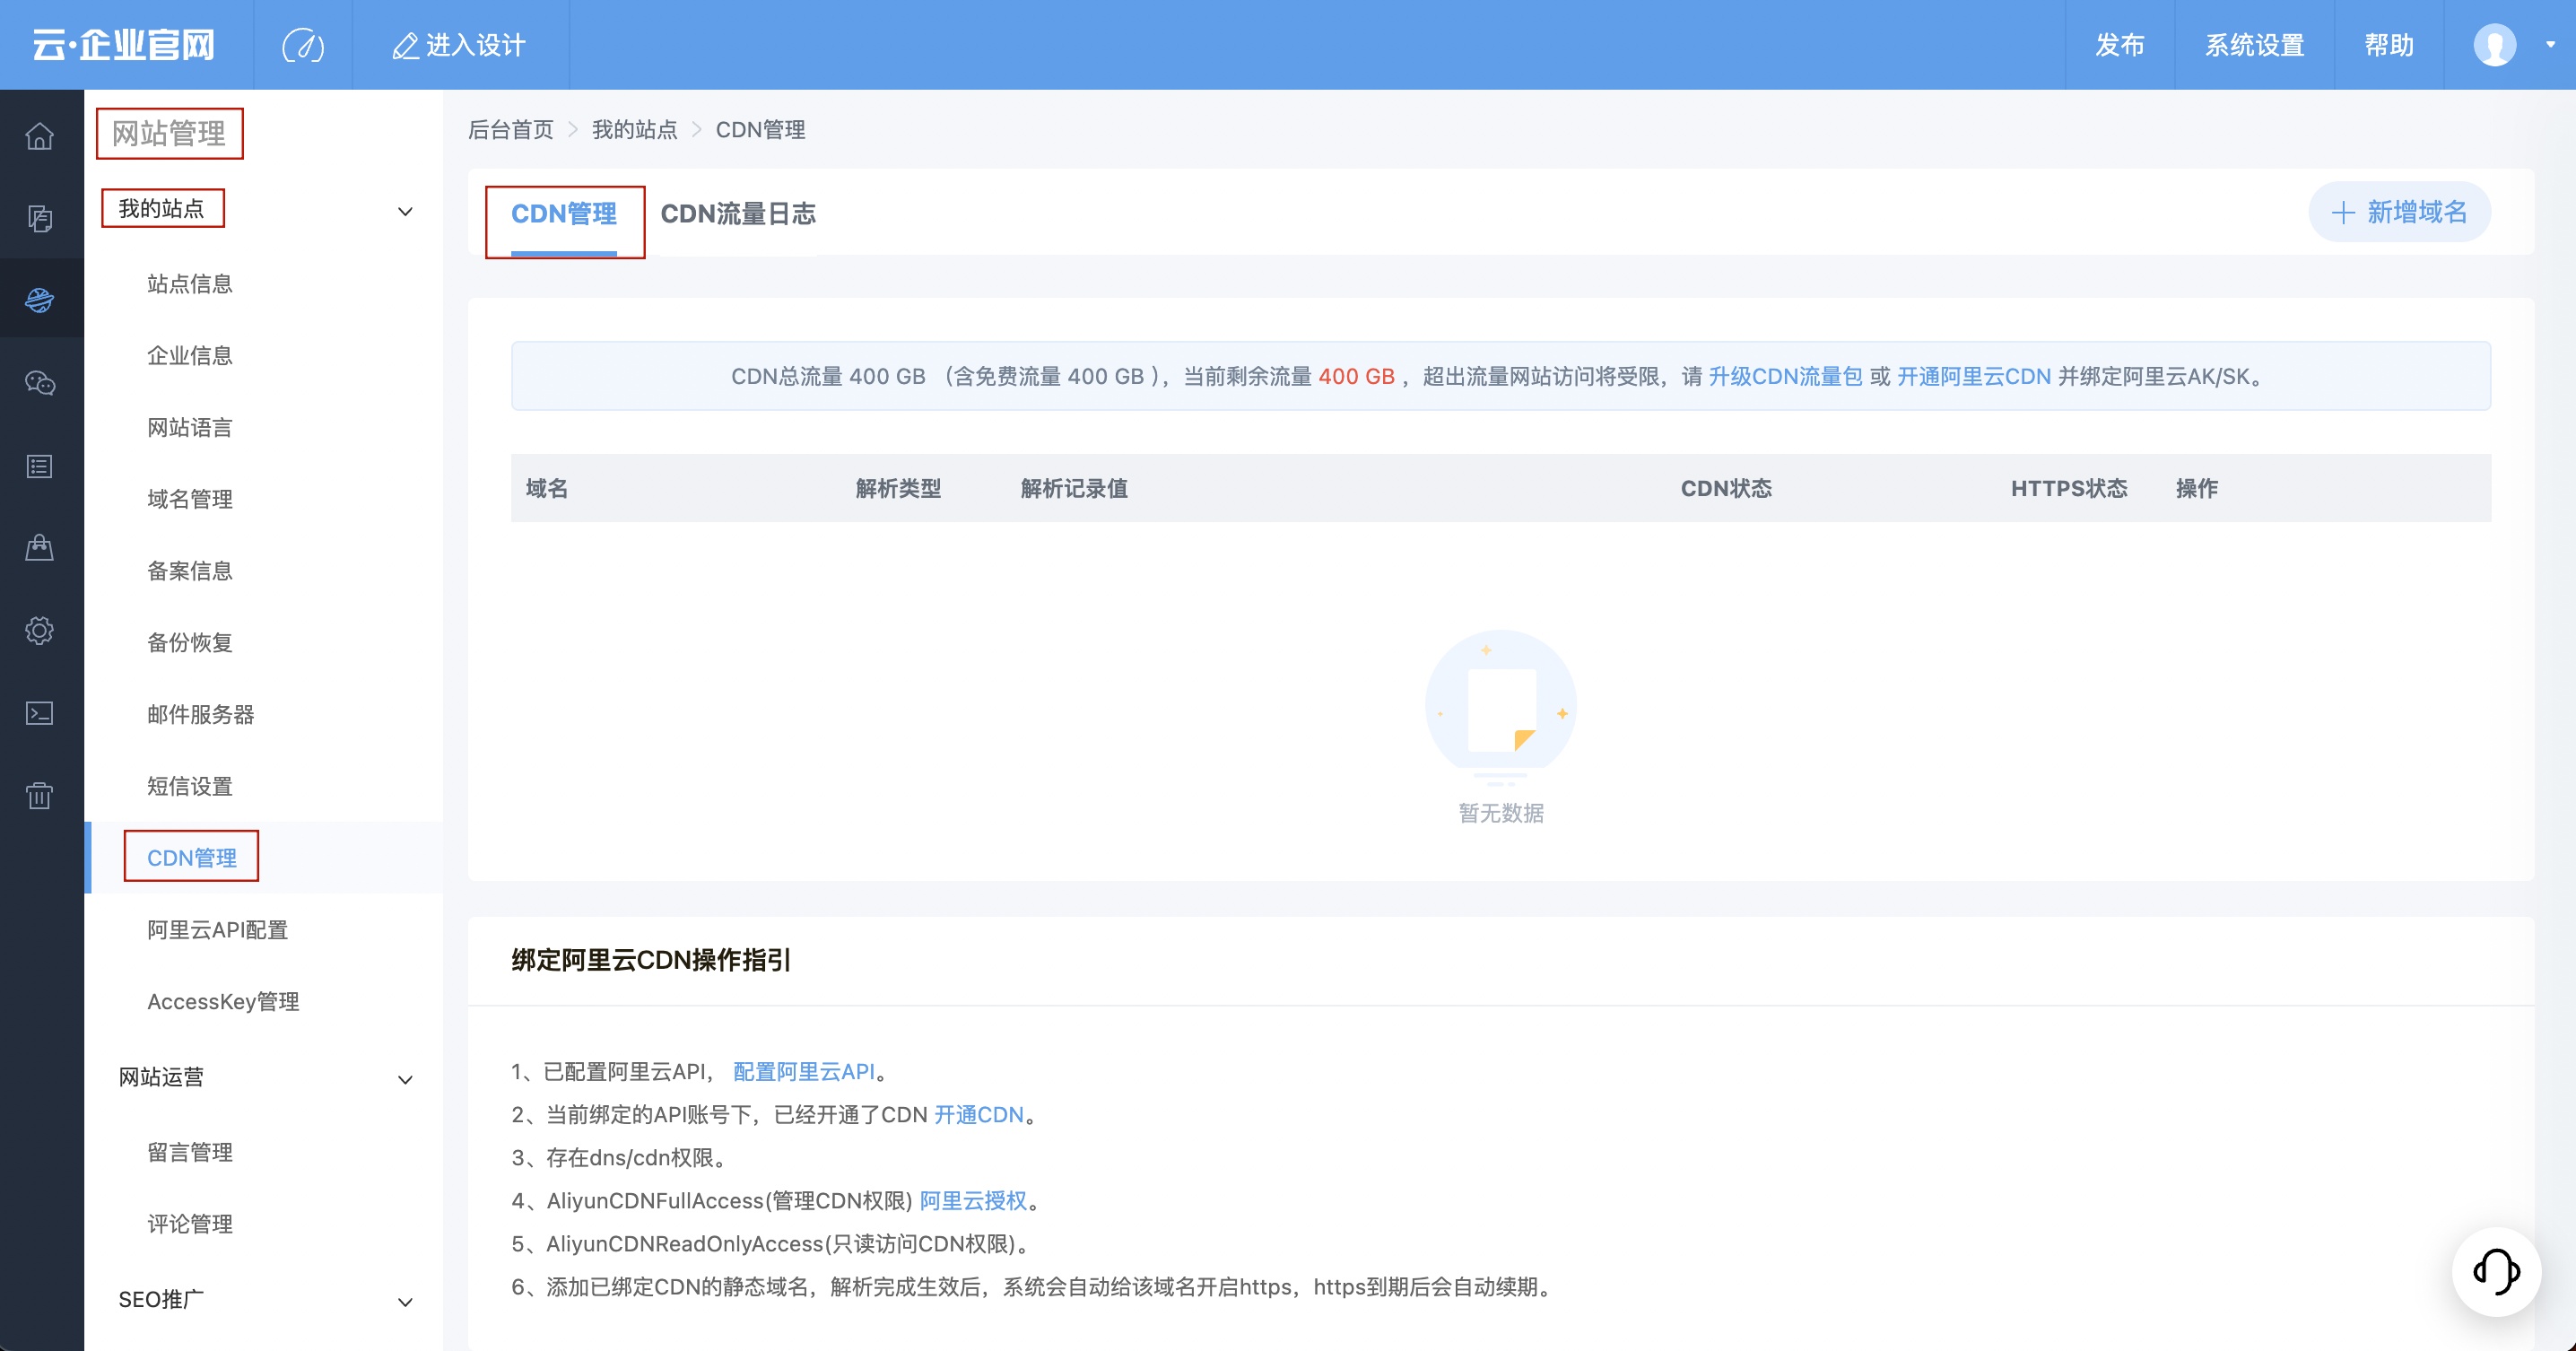Open AccessKey管理 in sidebar
Viewport: 2576px width, 1351px height.
223,1001
